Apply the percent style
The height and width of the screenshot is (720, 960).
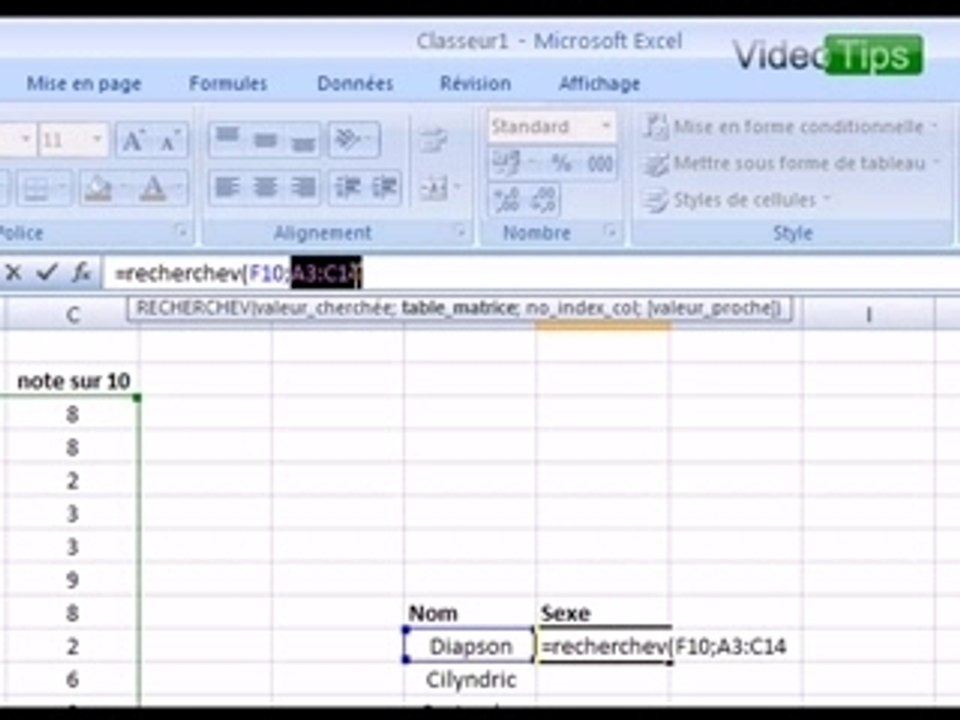pyautogui.click(x=561, y=163)
